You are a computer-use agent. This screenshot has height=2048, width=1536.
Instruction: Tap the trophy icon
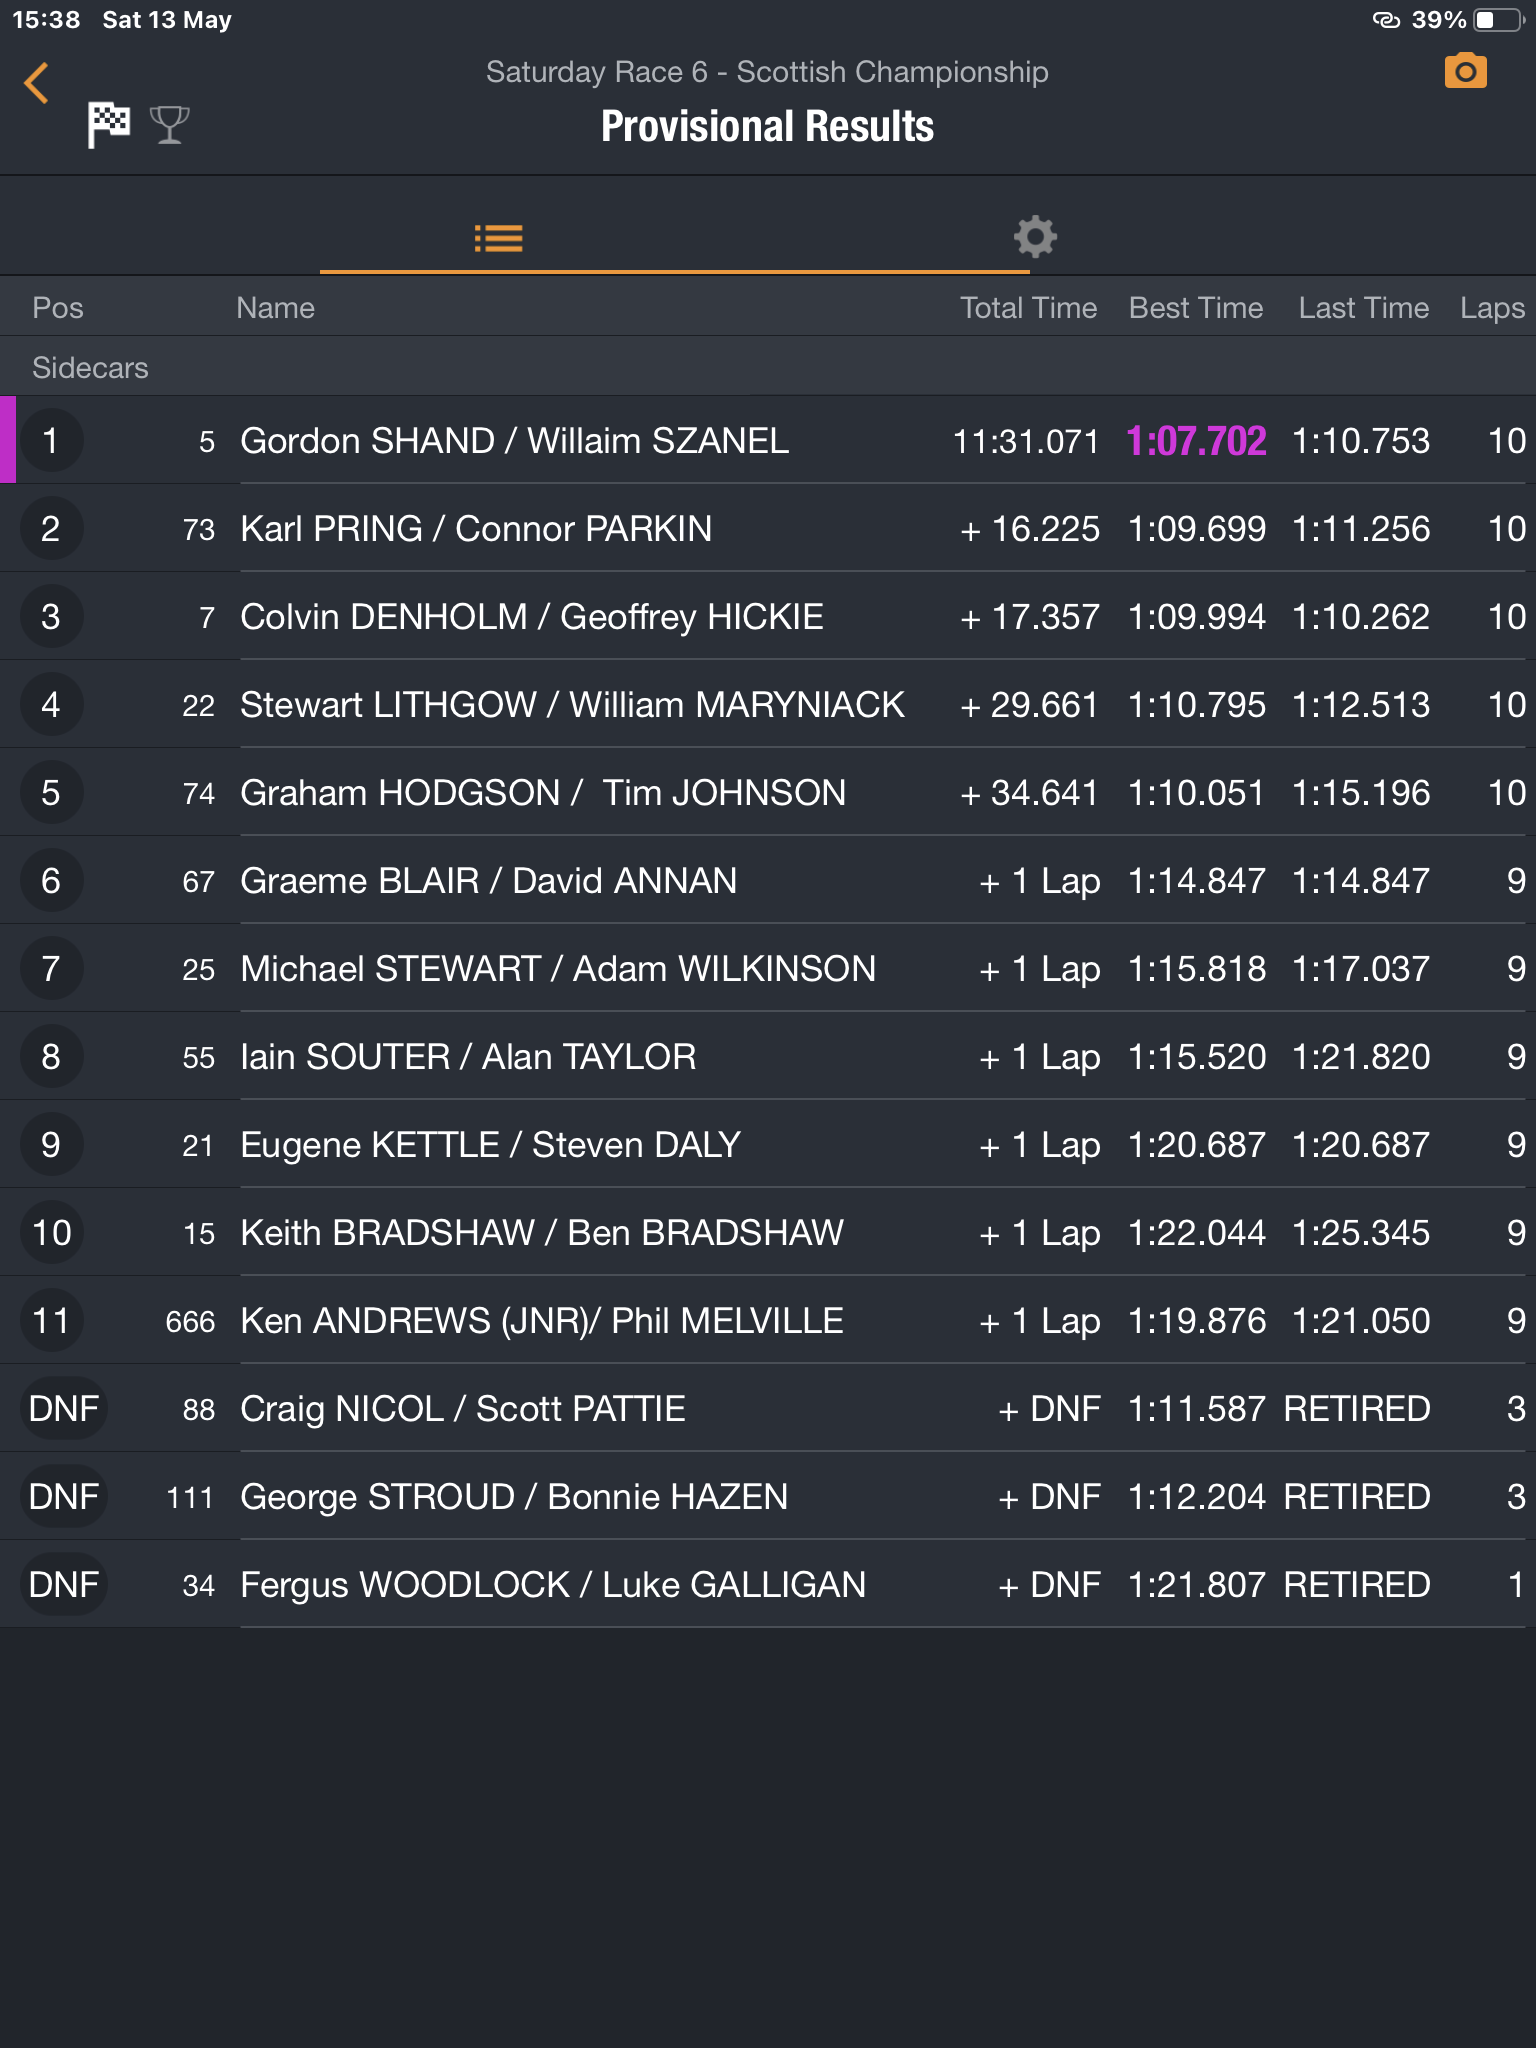(169, 125)
